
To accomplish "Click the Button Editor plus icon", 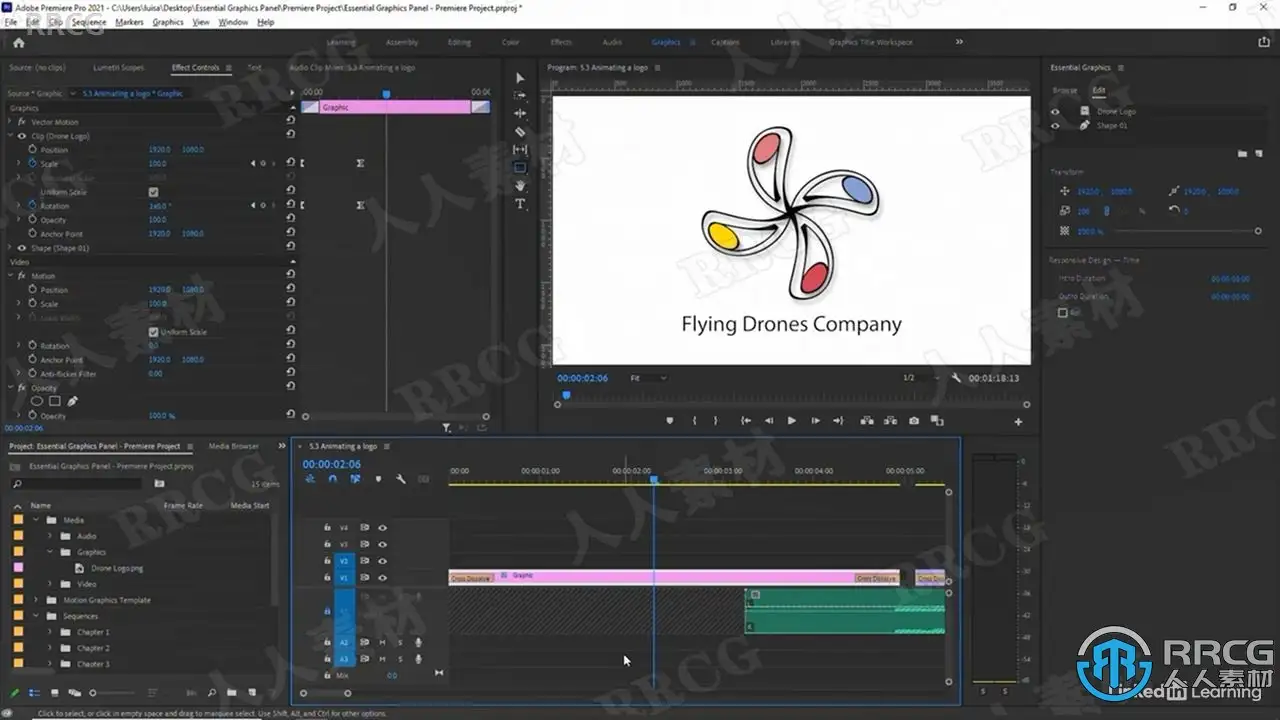I will 1018,421.
